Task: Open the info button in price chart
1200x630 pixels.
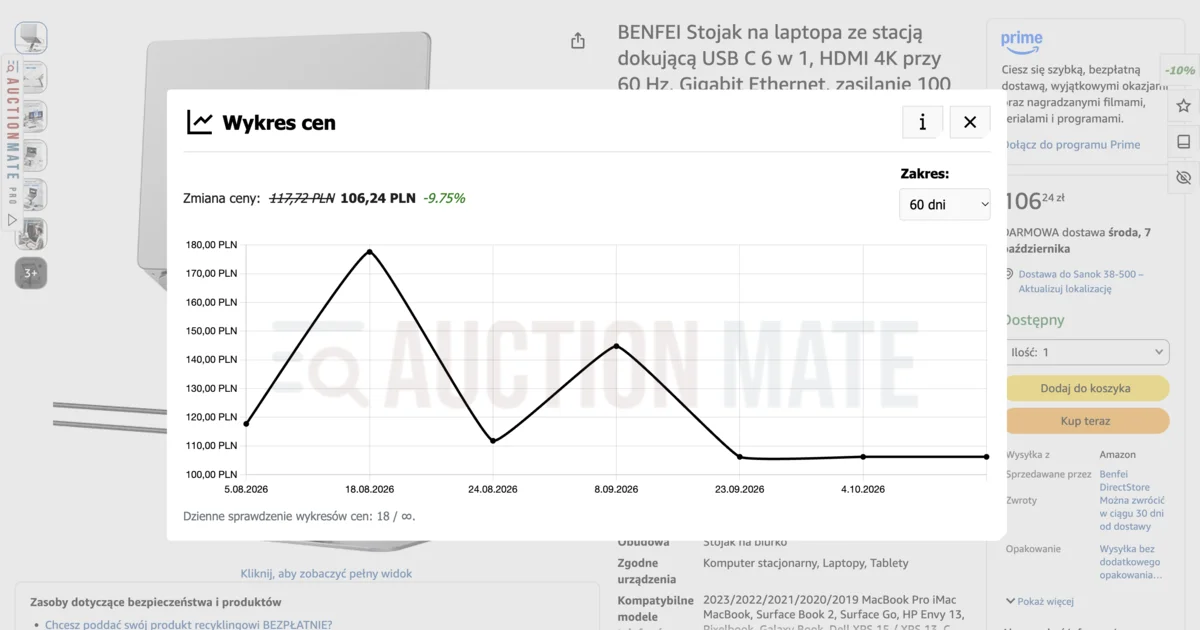Action: click(922, 122)
